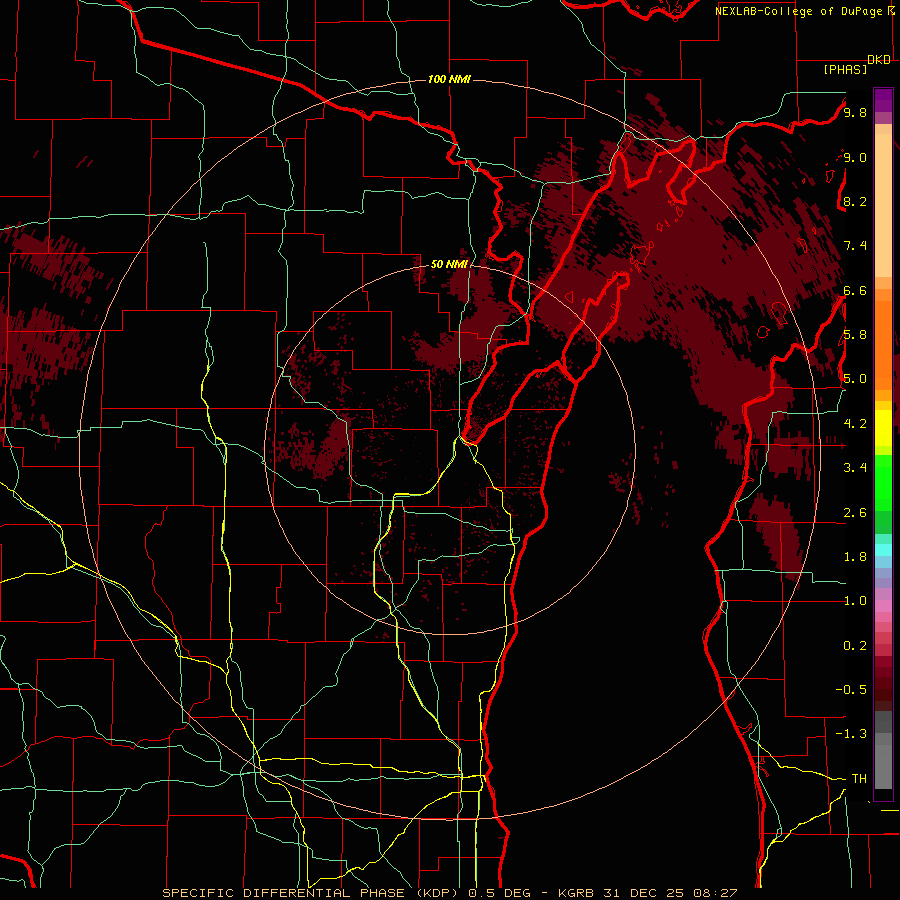
Task: Click the 2.6 scale value
Action: pyautogui.click(x=855, y=513)
